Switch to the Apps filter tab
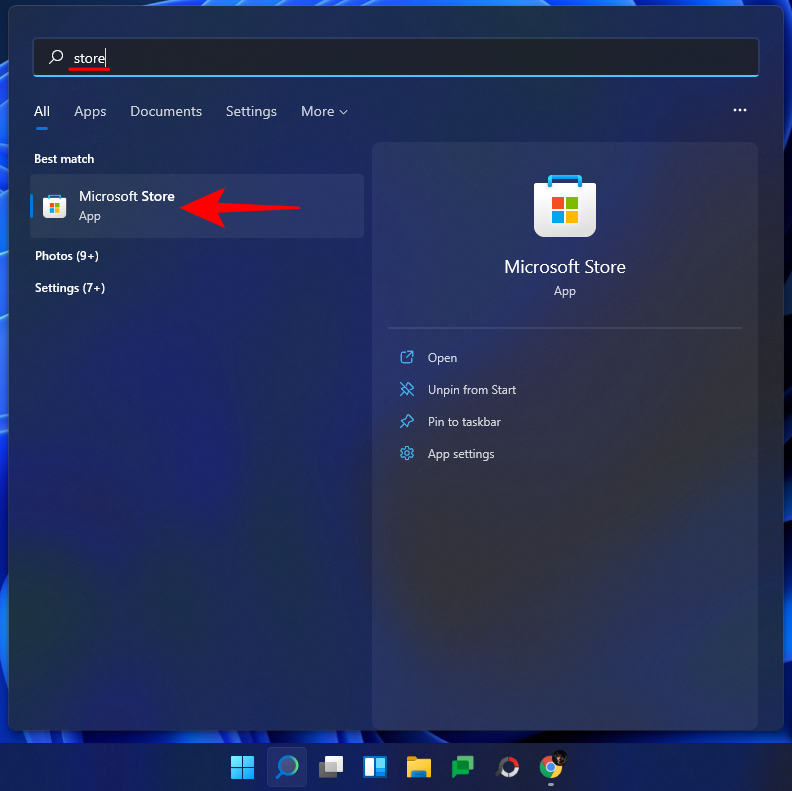 (90, 111)
